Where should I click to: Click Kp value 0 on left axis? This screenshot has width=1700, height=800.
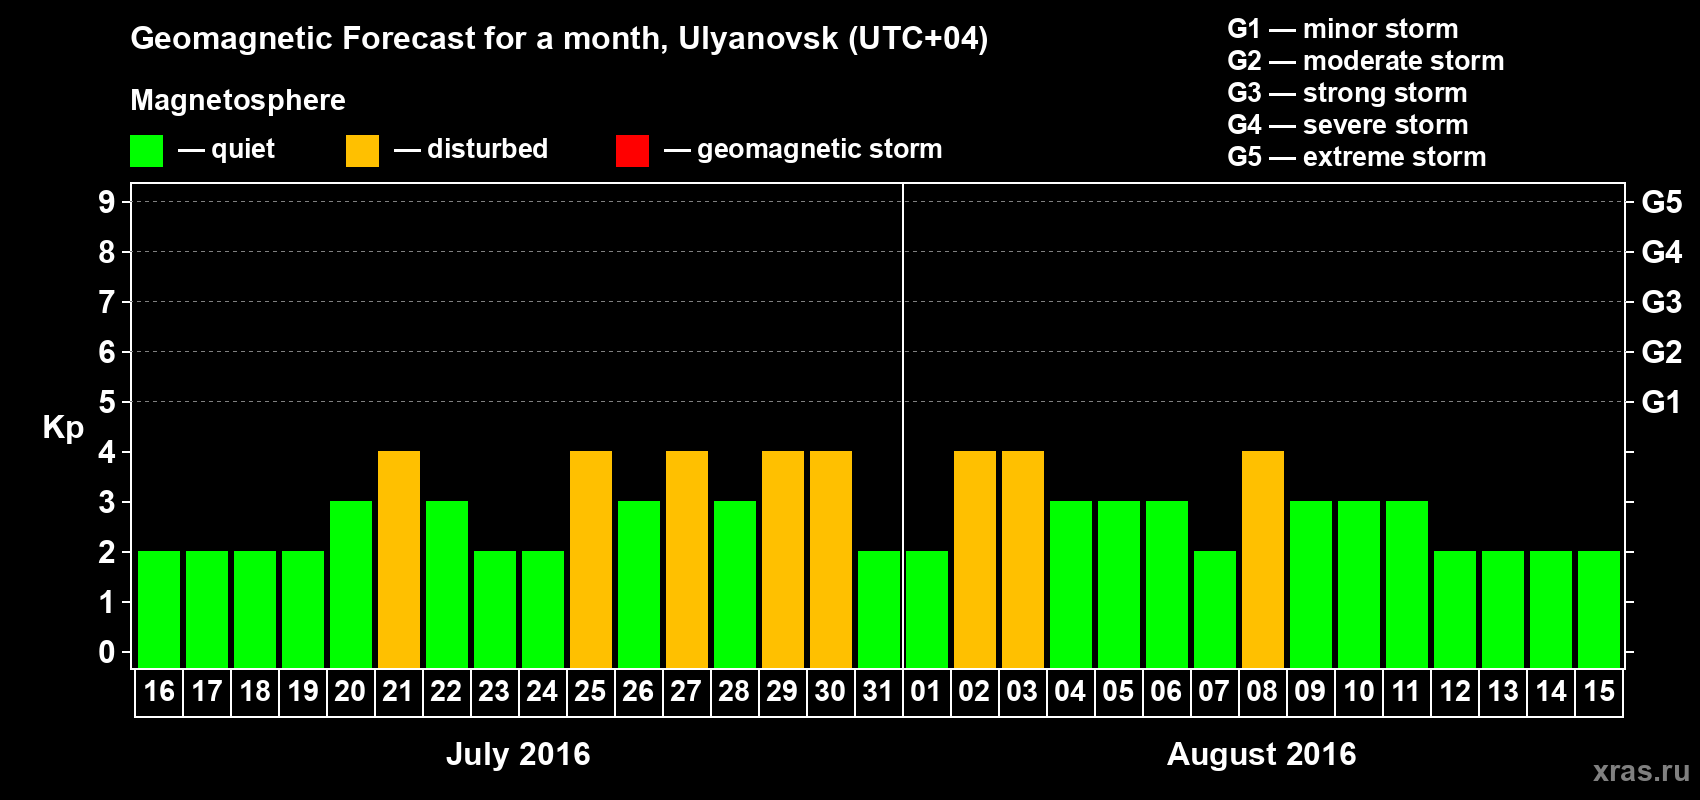[107, 652]
